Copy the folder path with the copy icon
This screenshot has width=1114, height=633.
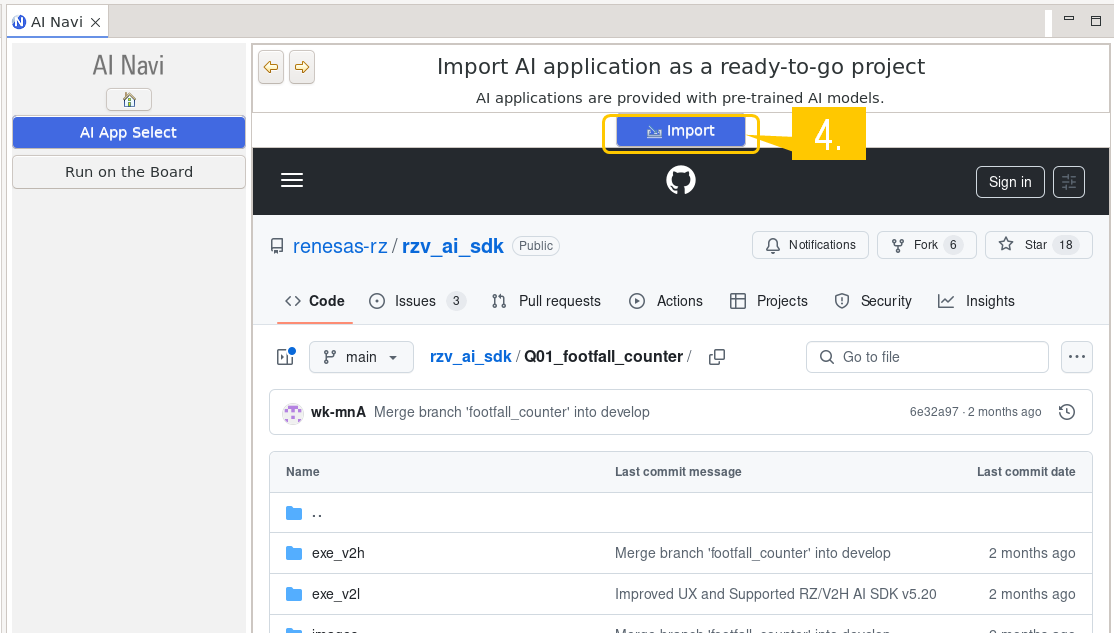click(x=716, y=357)
